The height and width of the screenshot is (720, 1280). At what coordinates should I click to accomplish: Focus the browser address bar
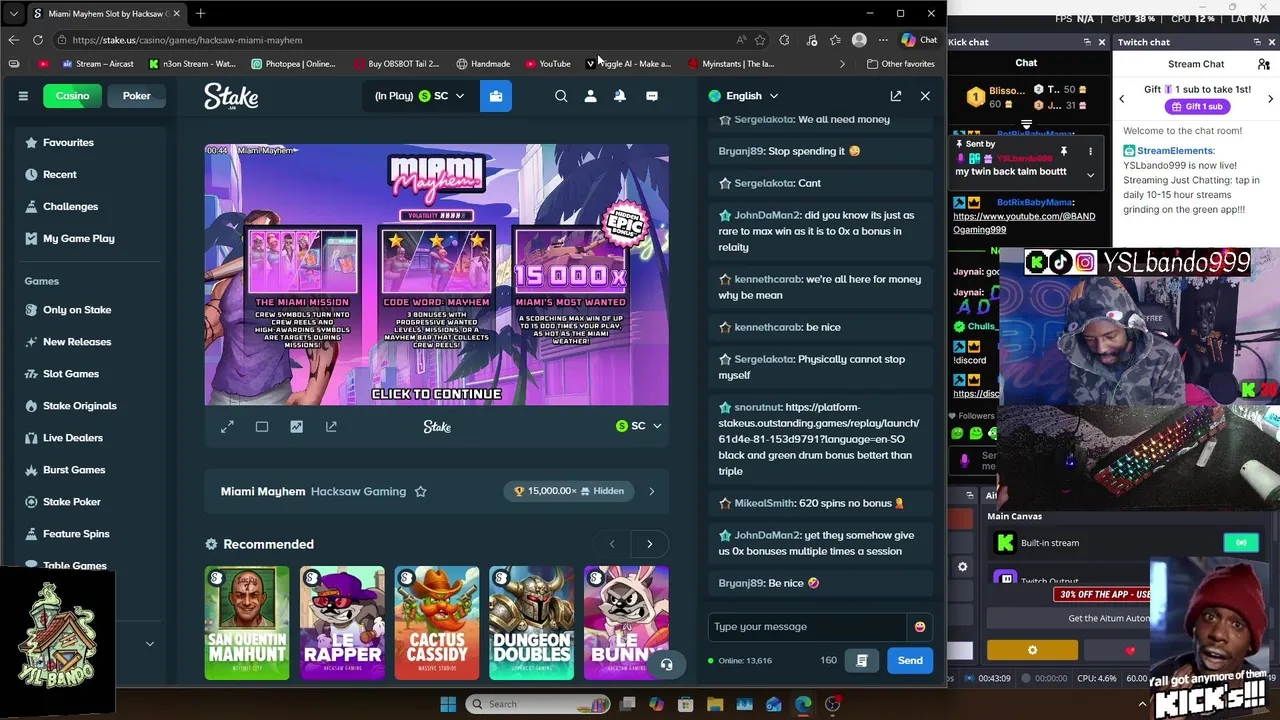click(400, 40)
